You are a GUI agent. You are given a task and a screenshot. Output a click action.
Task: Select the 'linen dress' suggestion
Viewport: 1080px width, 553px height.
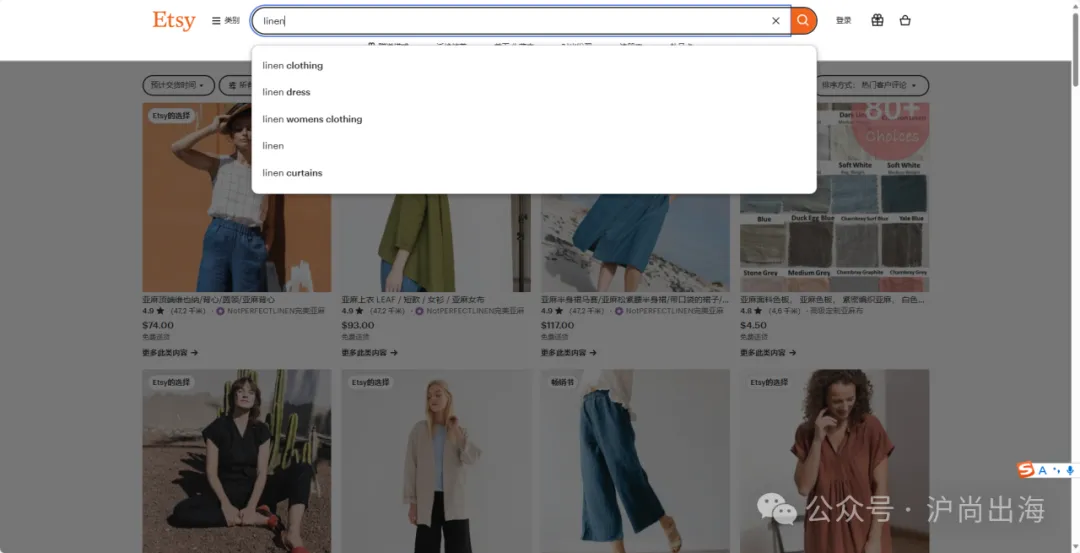point(534,92)
